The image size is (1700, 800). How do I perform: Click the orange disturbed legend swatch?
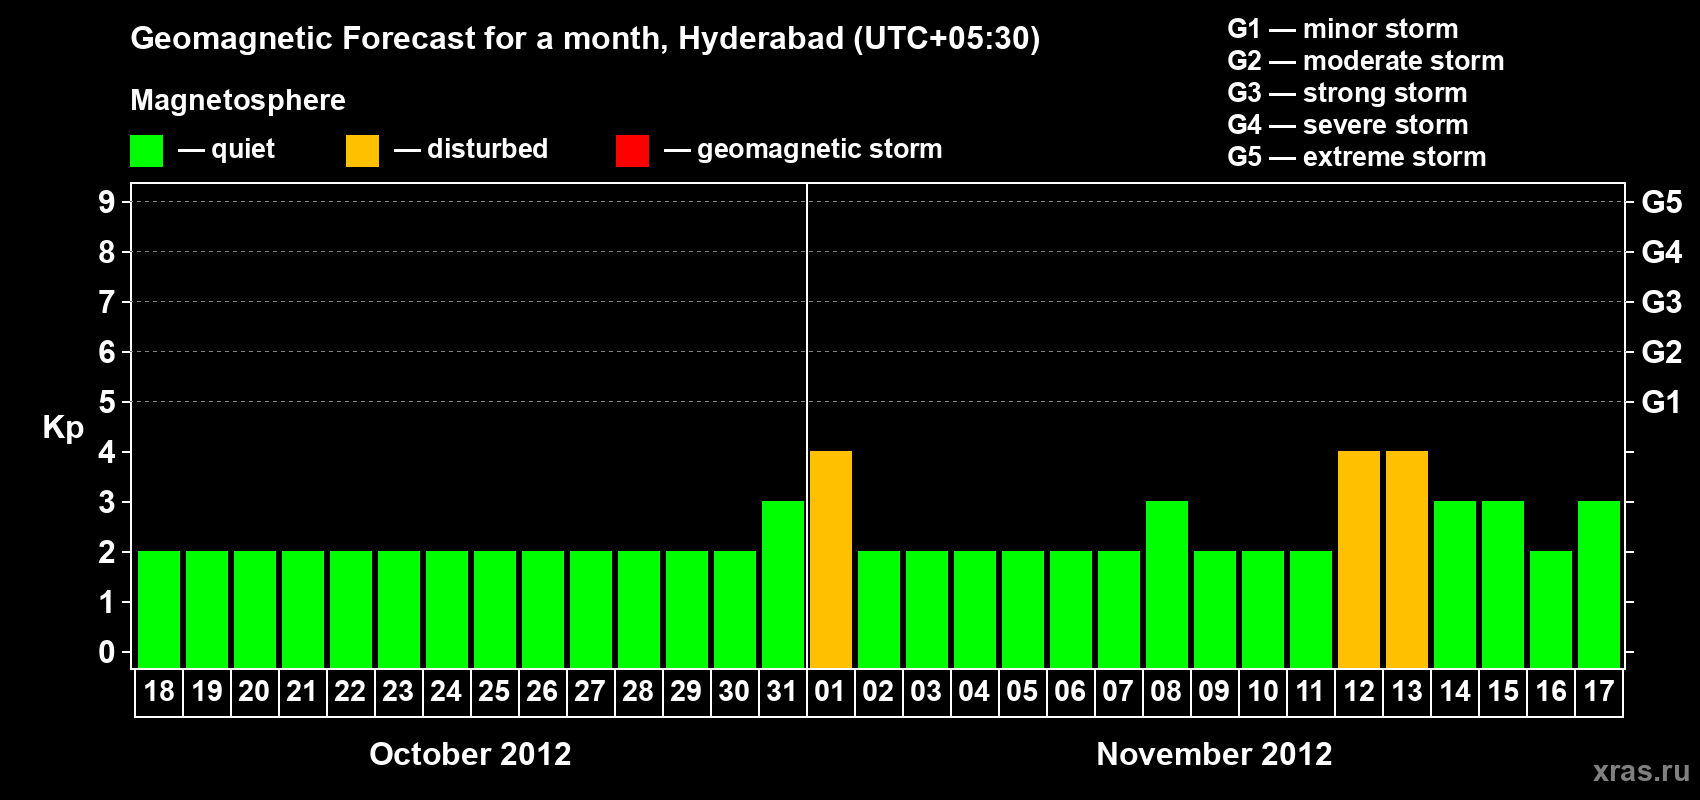363,151
